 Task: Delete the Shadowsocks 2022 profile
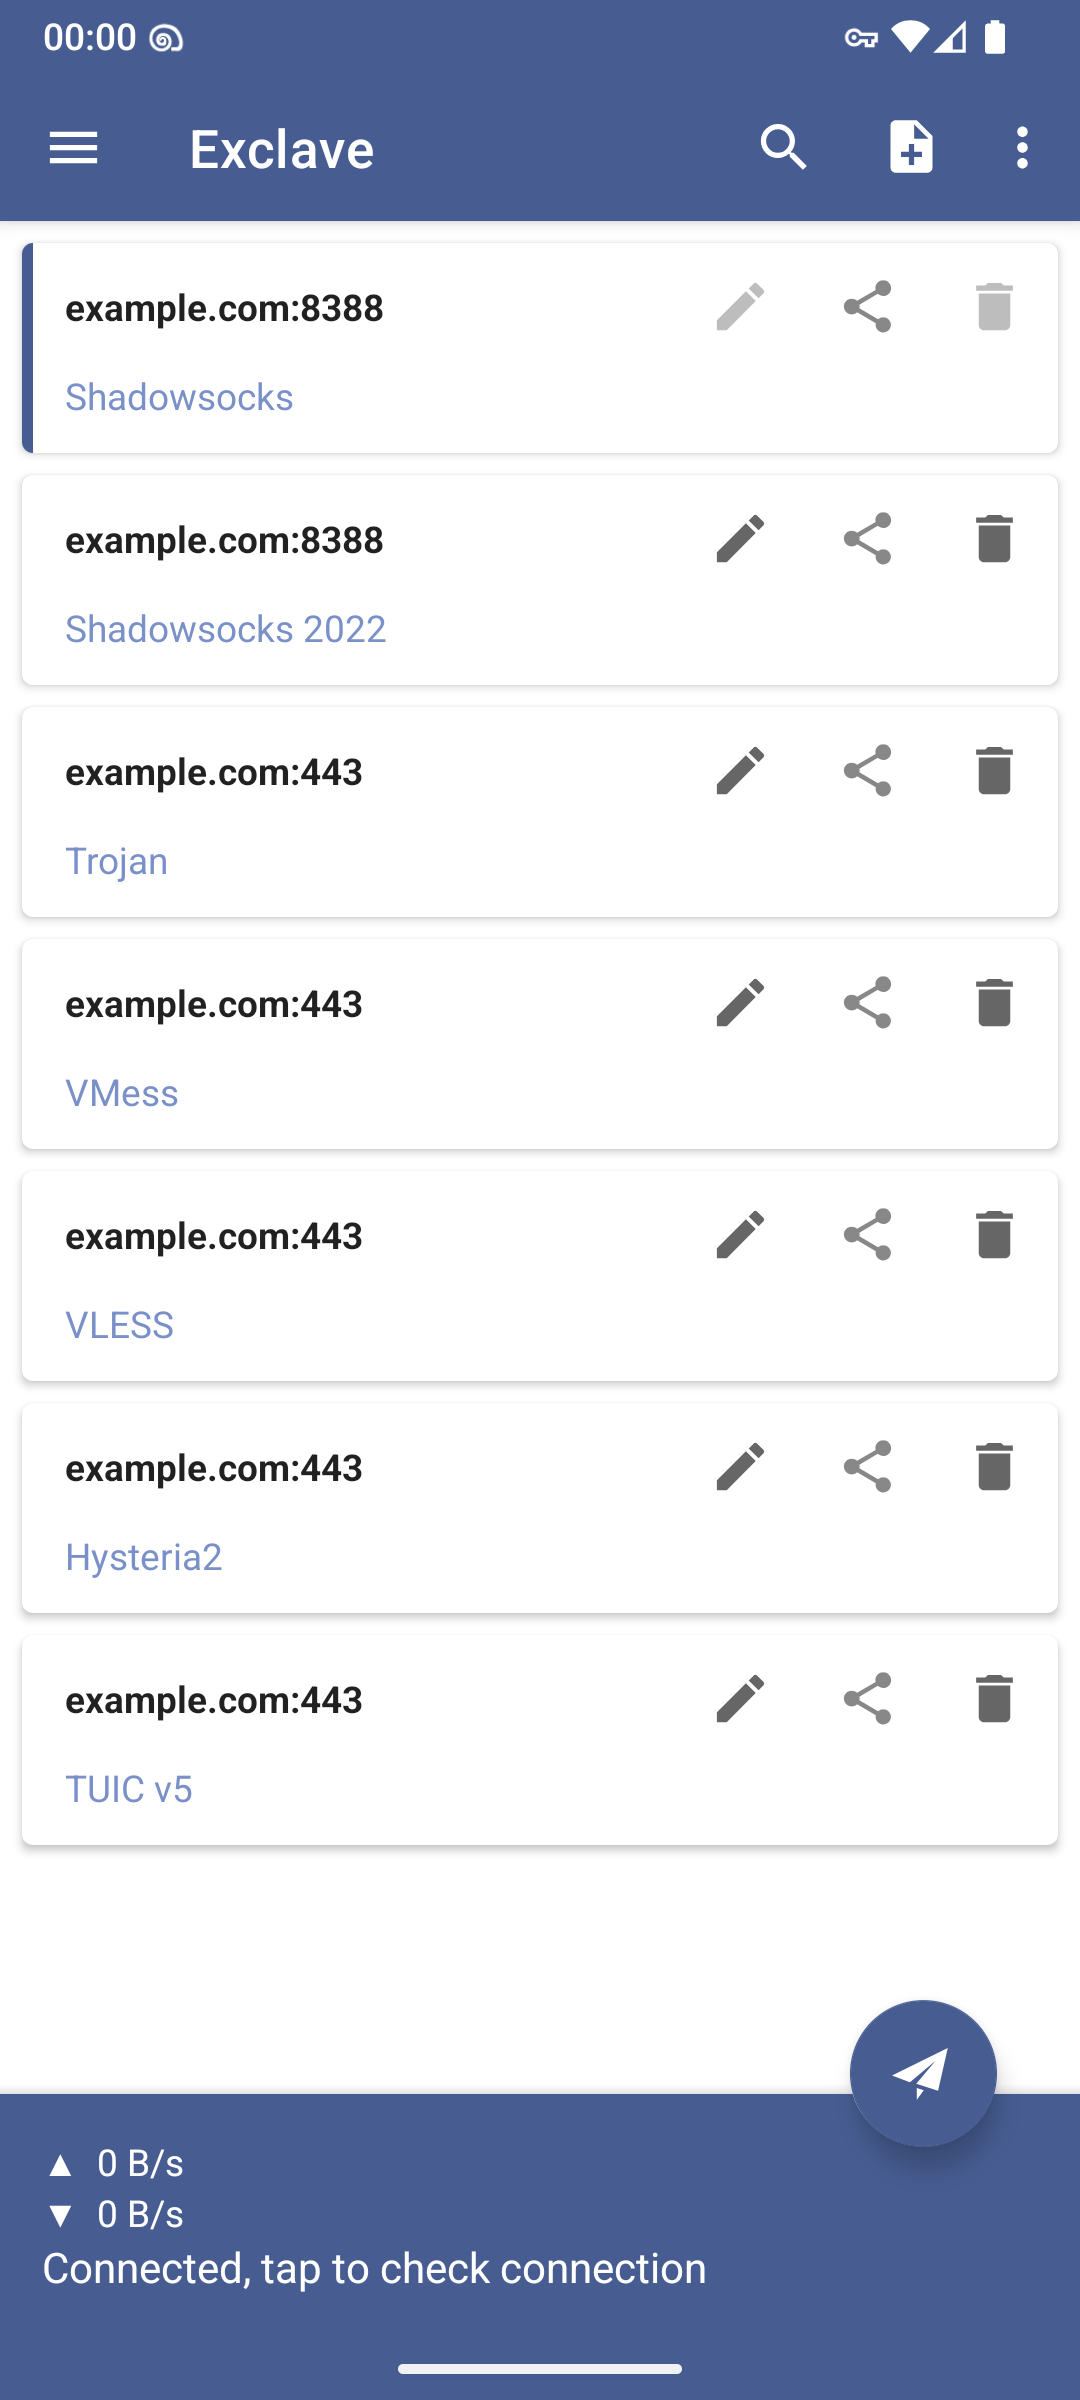tap(994, 539)
